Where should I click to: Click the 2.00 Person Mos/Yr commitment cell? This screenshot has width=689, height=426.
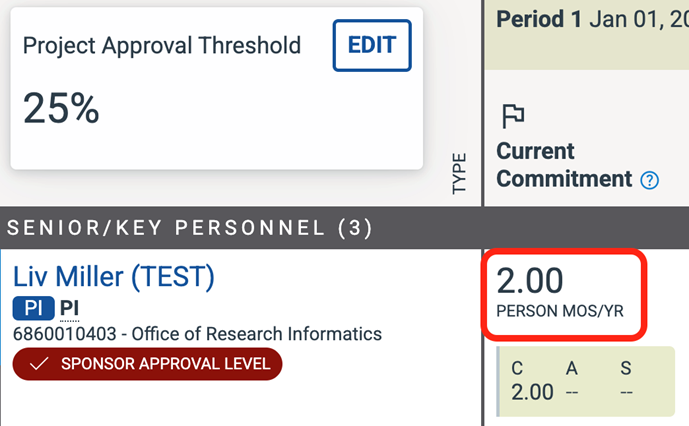tap(564, 295)
